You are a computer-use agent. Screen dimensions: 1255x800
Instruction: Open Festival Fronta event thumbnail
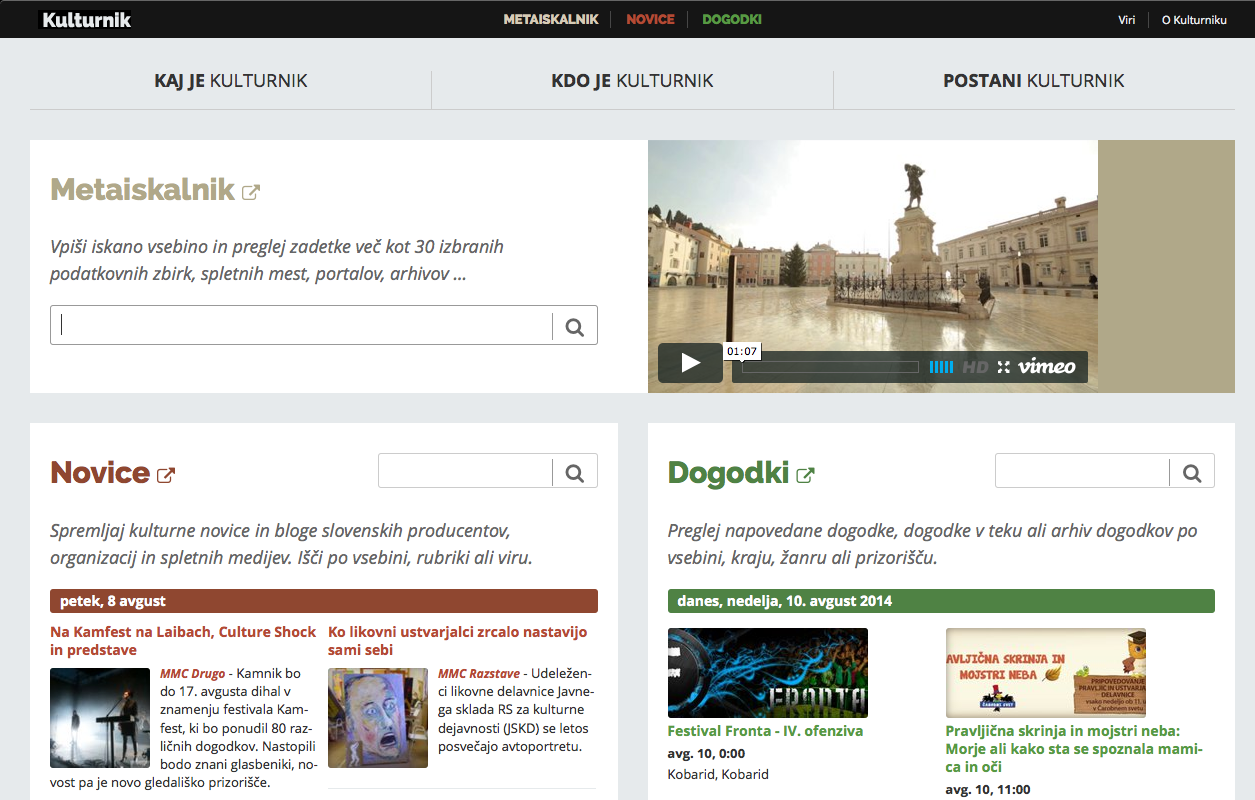tap(767, 672)
